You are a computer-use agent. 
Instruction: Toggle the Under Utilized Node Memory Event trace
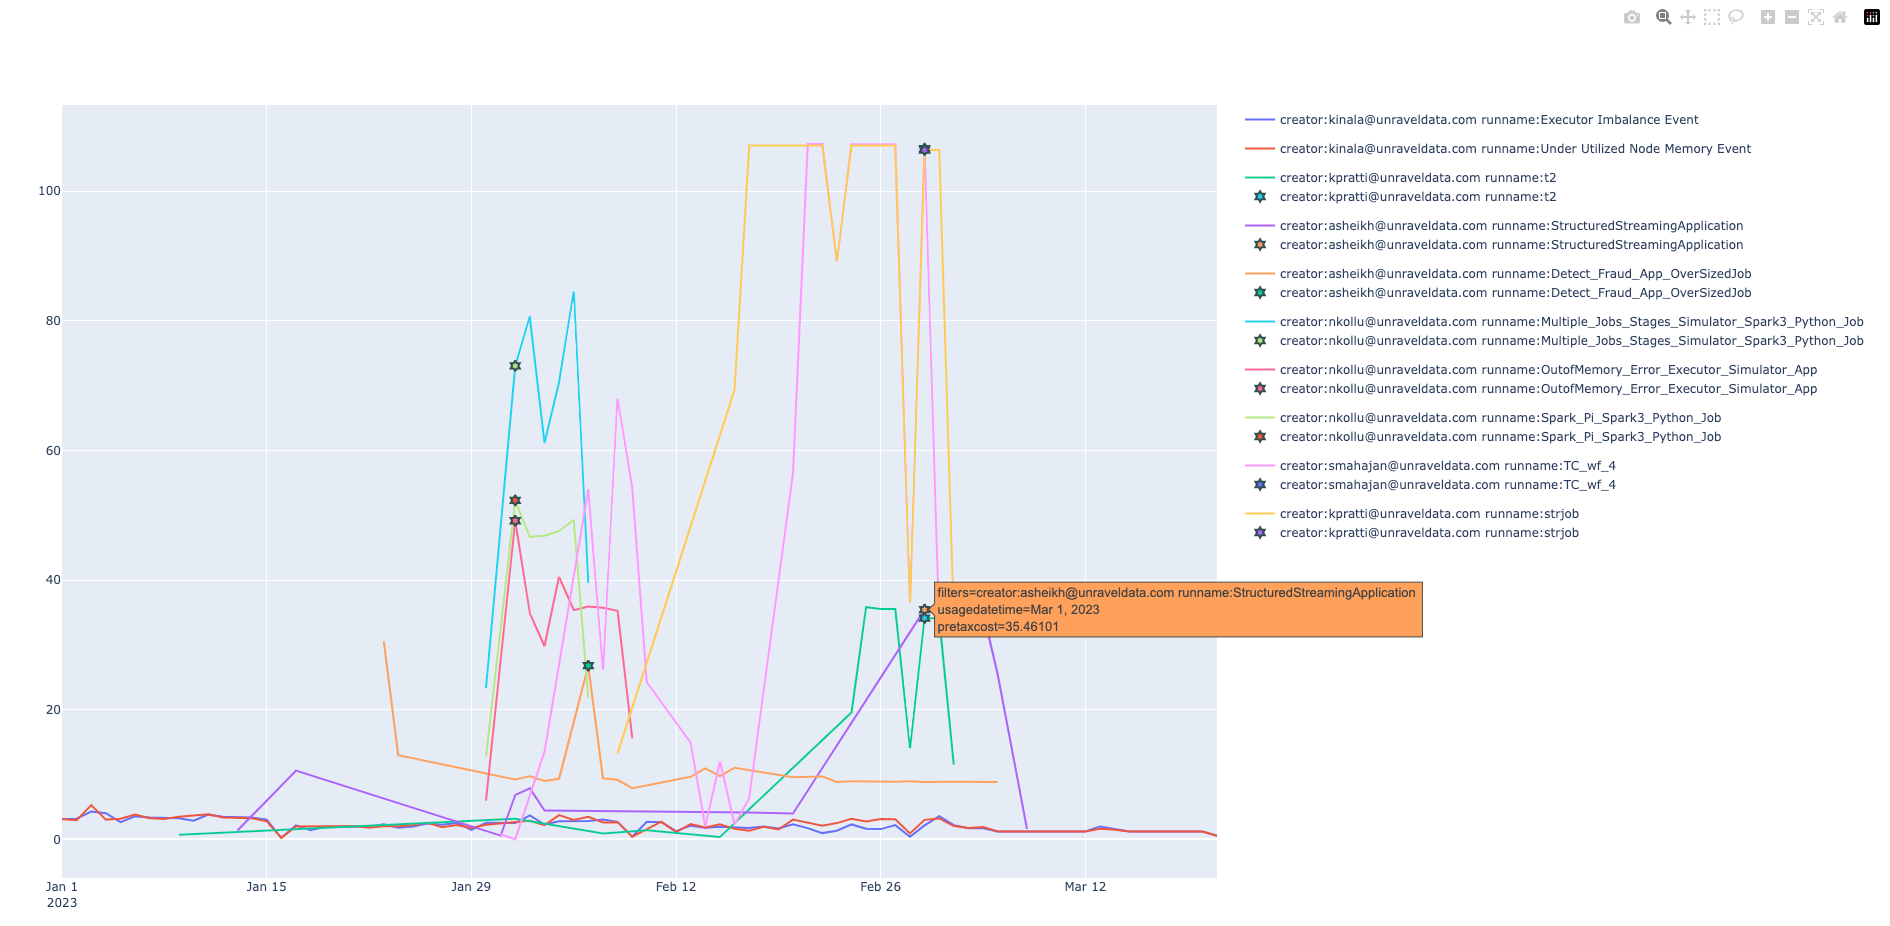(x=1497, y=149)
